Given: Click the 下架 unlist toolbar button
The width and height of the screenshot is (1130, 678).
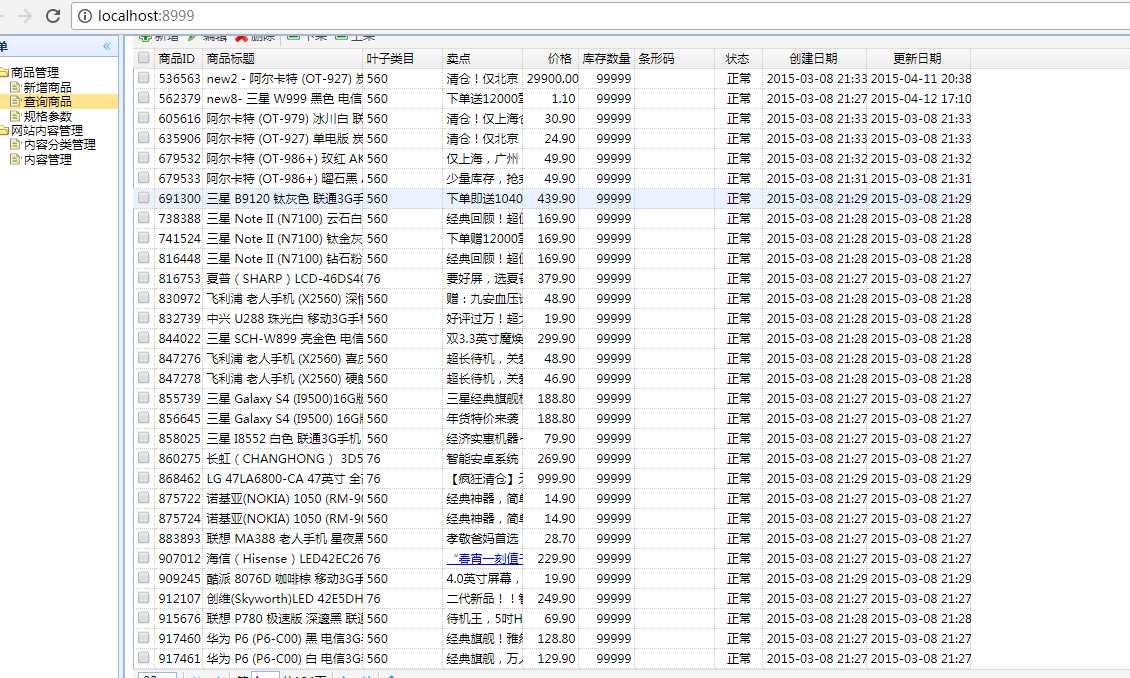Looking at the screenshot, I should pyautogui.click(x=307, y=36).
